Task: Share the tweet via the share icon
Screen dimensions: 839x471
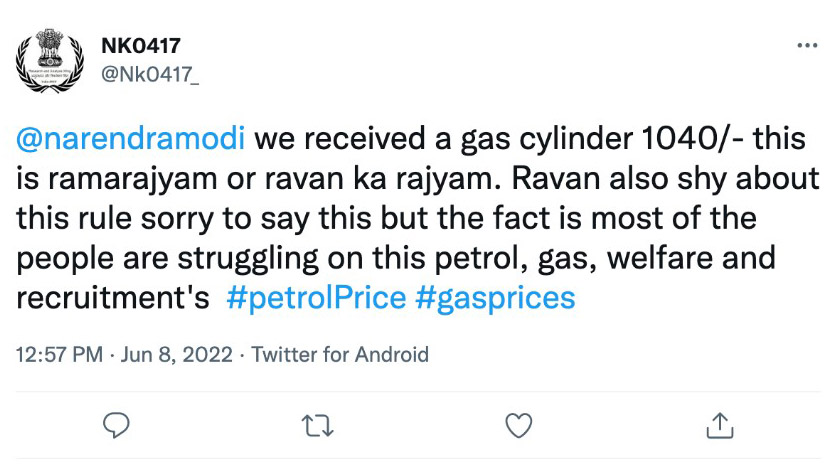Action: click(x=718, y=425)
